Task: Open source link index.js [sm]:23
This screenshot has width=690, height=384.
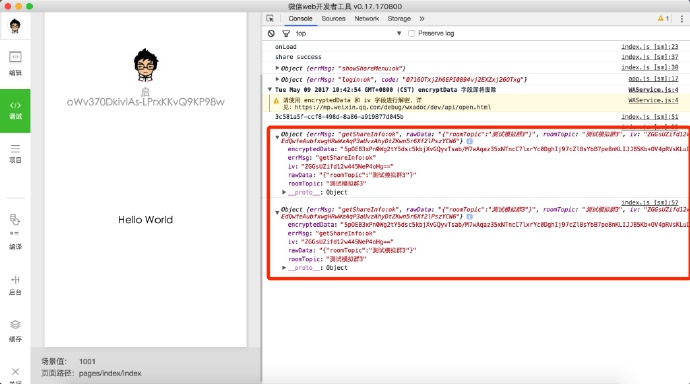Action: click(x=650, y=47)
